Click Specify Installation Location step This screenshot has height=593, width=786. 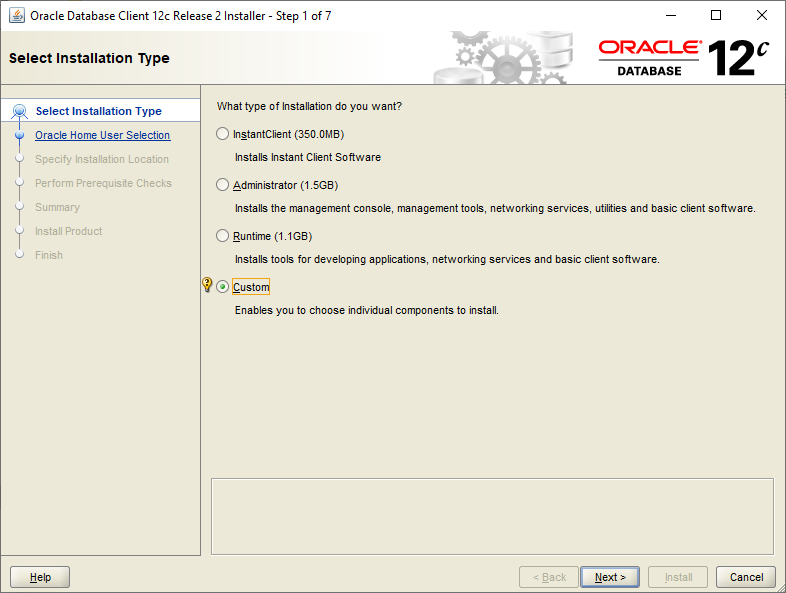(101, 159)
